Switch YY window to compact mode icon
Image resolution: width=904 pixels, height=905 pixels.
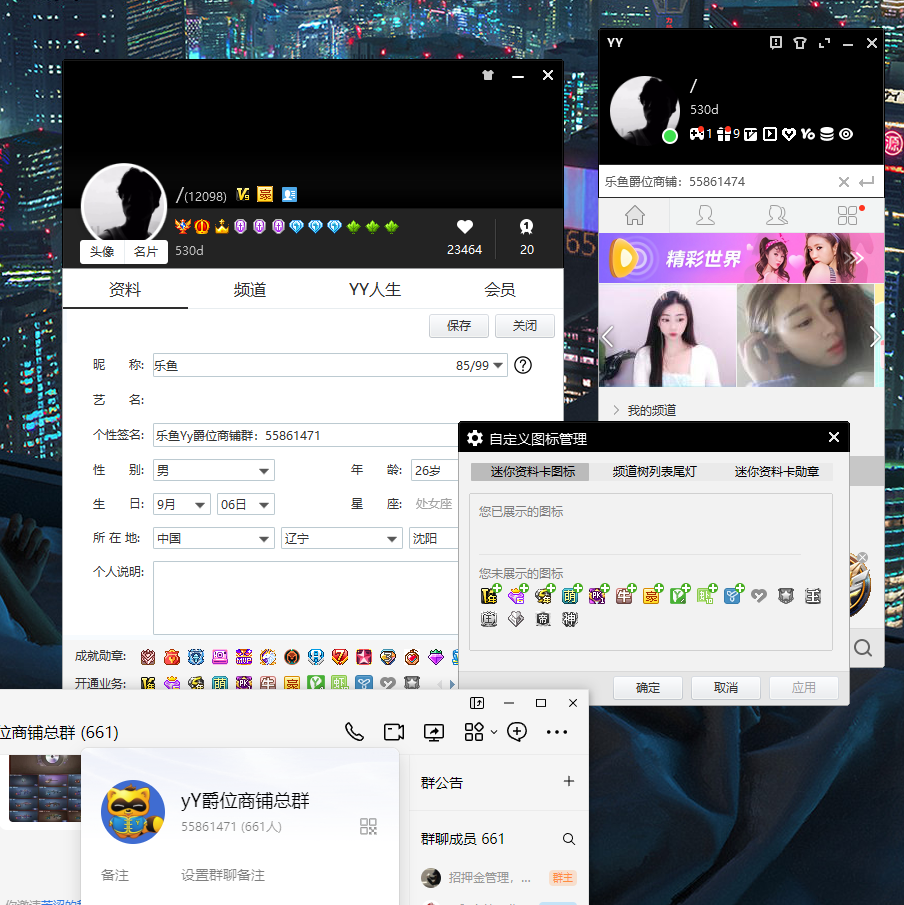click(824, 43)
